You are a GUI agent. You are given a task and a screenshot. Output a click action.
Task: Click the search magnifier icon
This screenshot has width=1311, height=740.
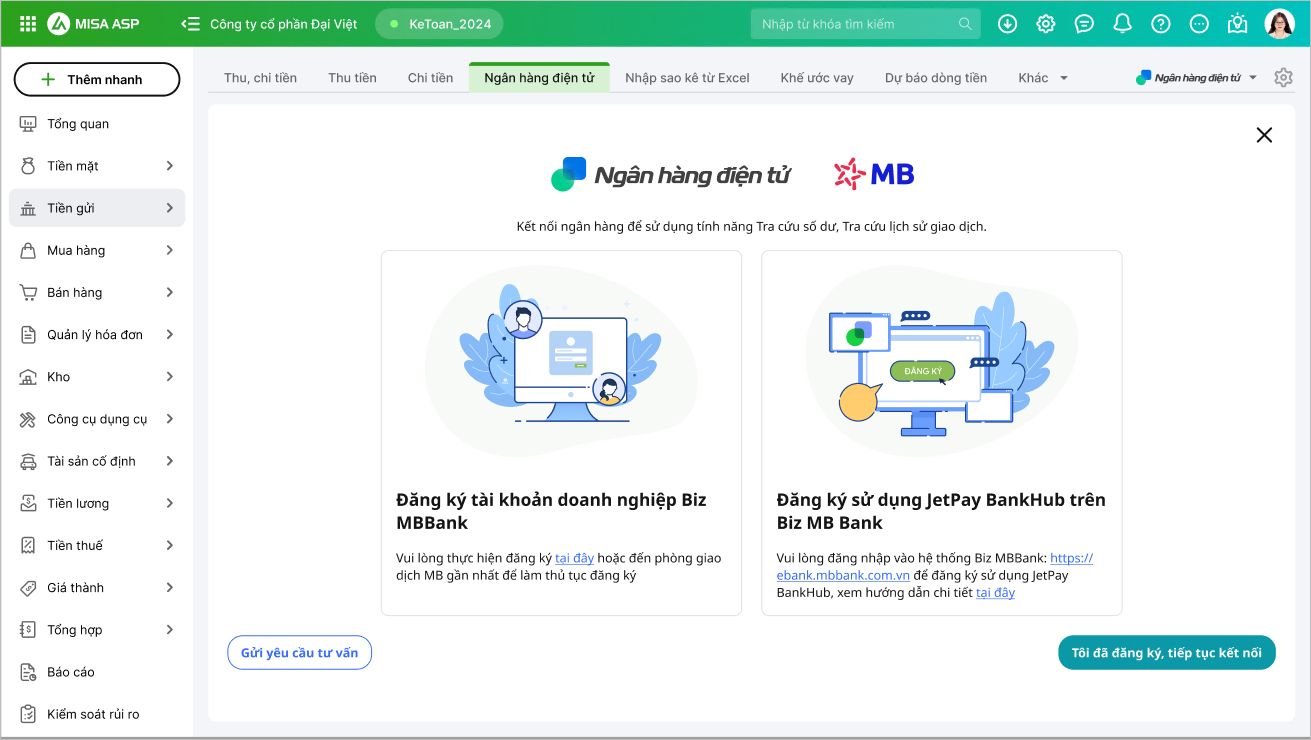tap(965, 24)
